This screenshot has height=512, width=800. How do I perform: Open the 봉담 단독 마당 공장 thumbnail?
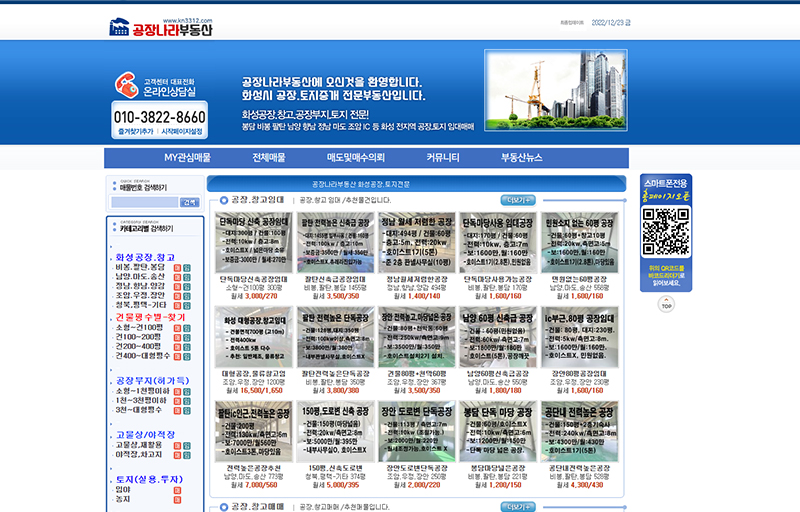pyautogui.click(x=498, y=431)
